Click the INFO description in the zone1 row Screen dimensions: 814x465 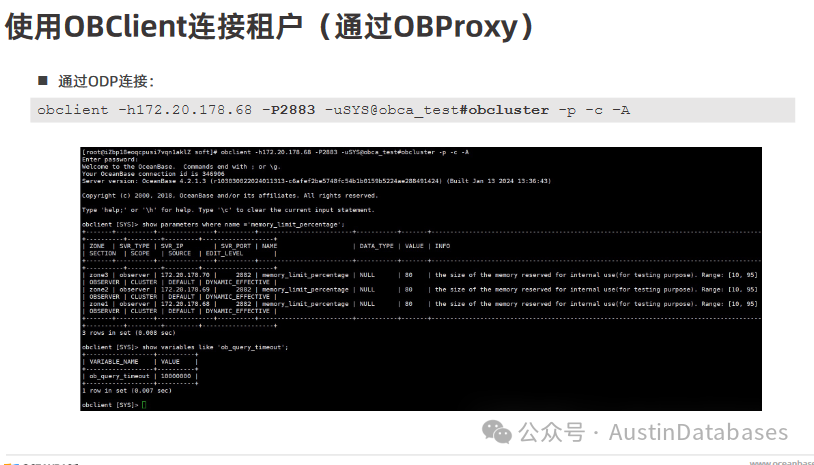click(x=596, y=304)
